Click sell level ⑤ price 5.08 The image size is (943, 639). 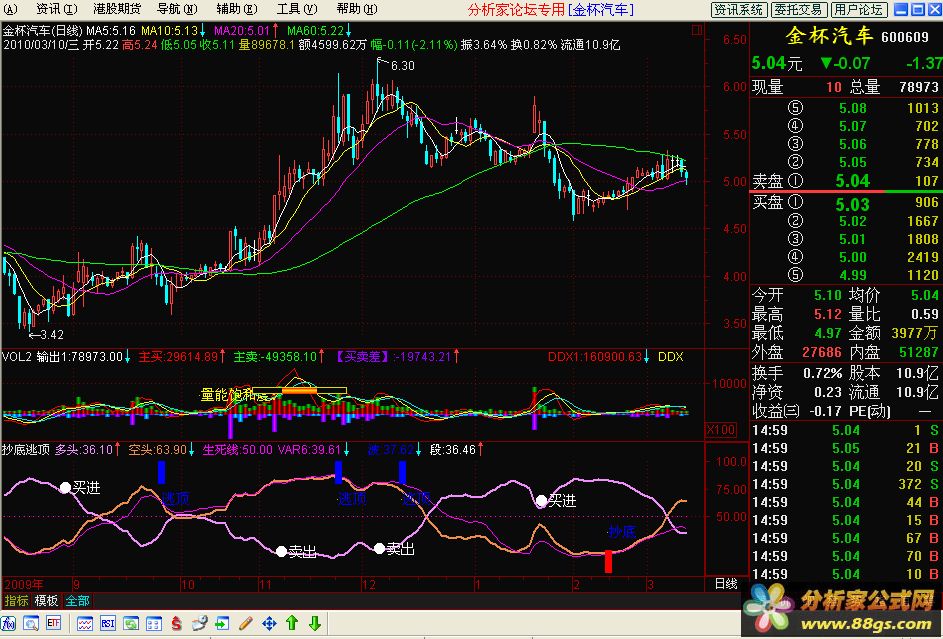pyautogui.click(x=853, y=108)
